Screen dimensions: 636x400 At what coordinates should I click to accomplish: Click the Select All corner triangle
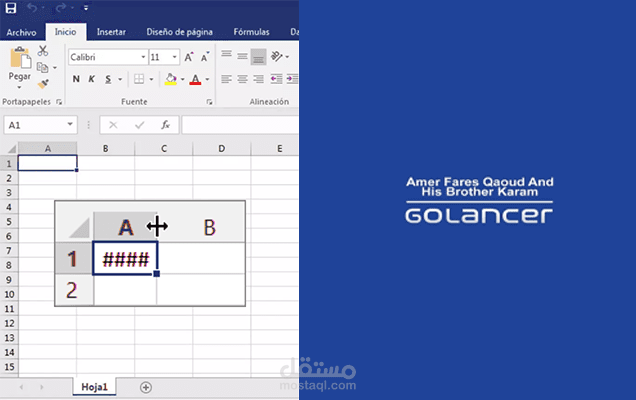click(11, 149)
